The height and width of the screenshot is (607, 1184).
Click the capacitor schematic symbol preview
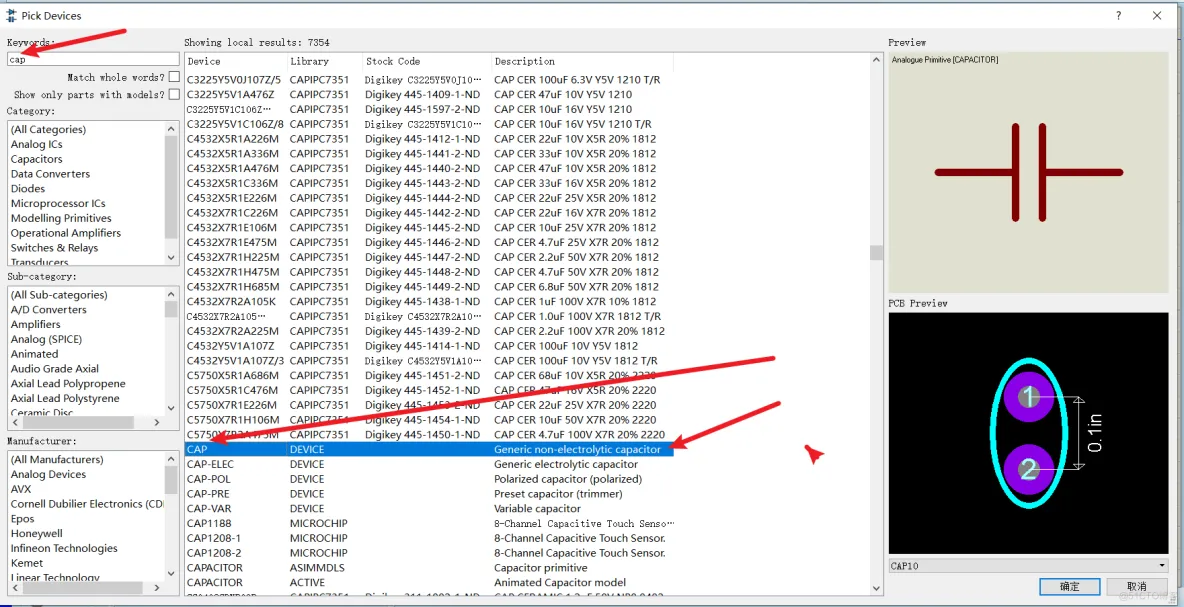tap(1028, 173)
